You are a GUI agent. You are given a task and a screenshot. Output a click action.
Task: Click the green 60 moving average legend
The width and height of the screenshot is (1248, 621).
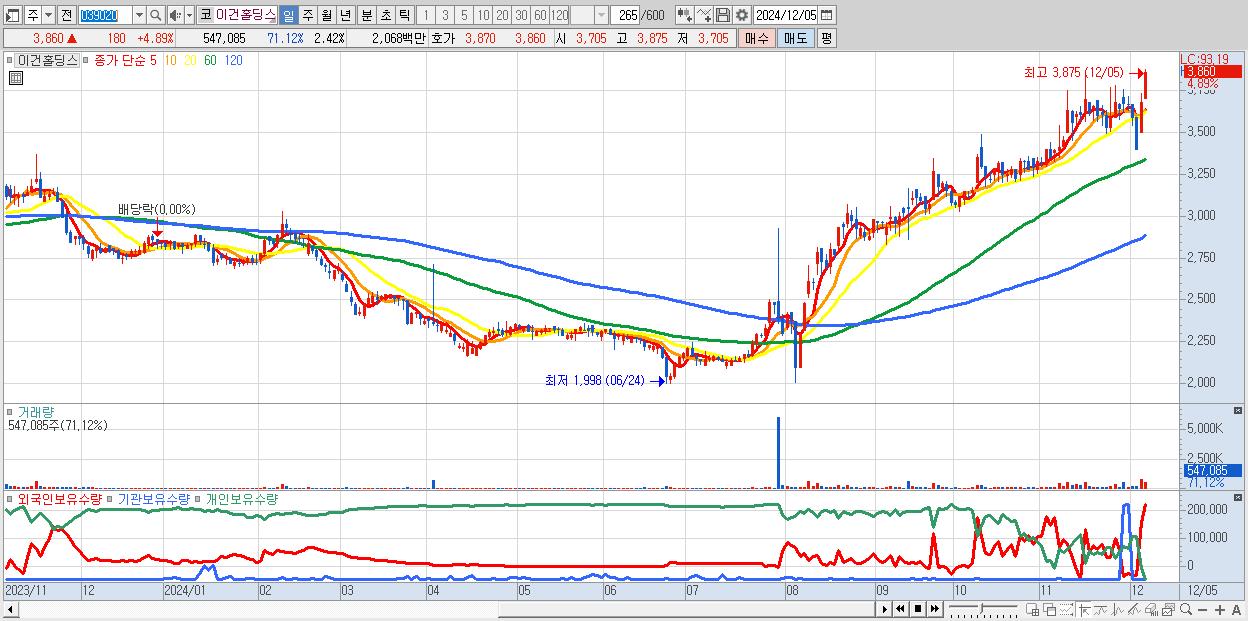(210, 60)
